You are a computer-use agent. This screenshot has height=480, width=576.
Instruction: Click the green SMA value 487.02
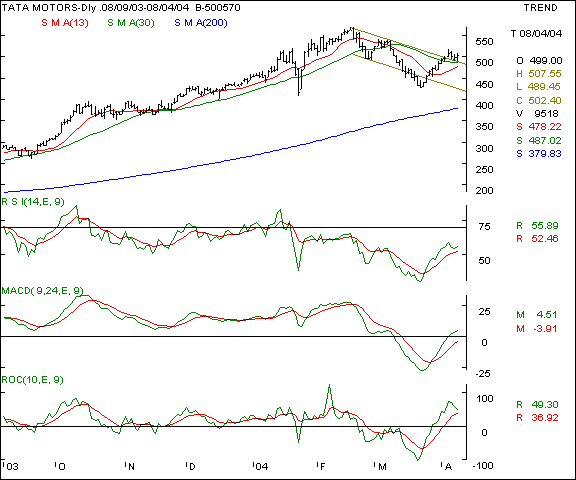coord(545,140)
